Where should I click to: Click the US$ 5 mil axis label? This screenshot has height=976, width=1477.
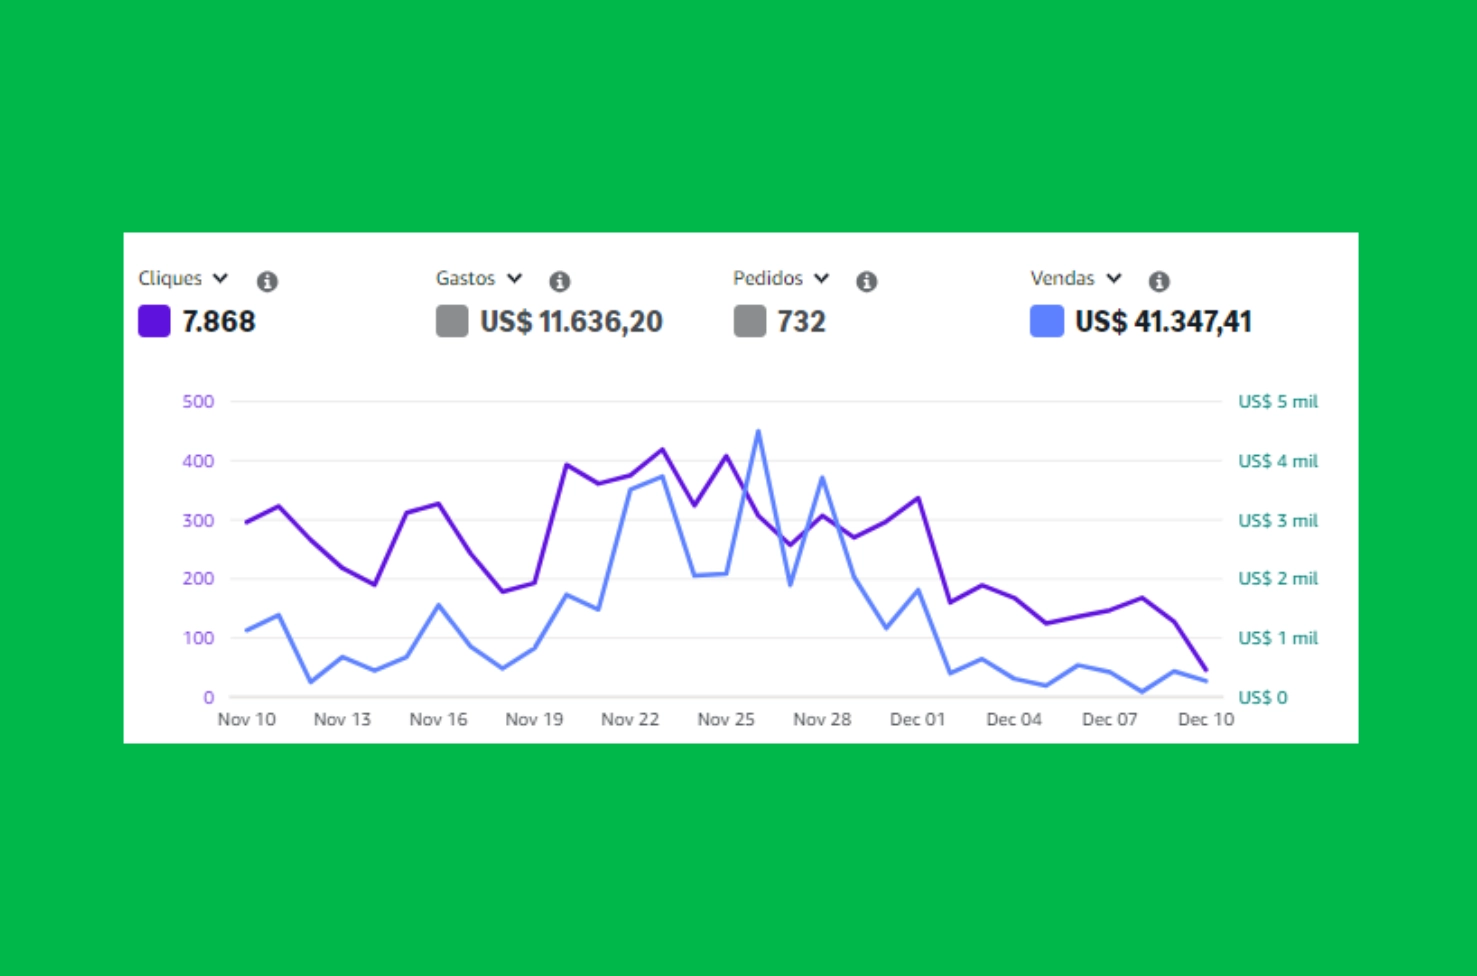point(1277,401)
